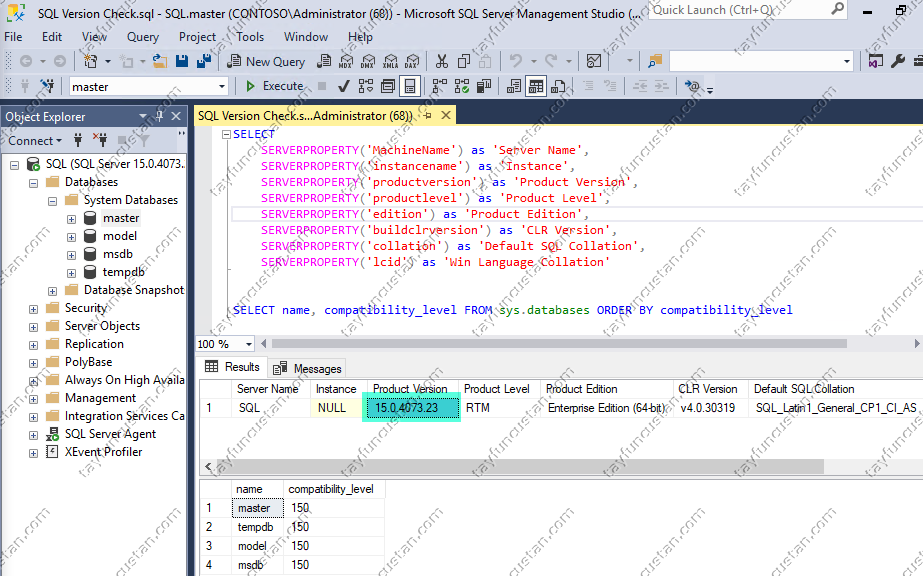Open the Properties wrench icon
The width and height of the screenshot is (923, 576).
(x=898, y=61)
